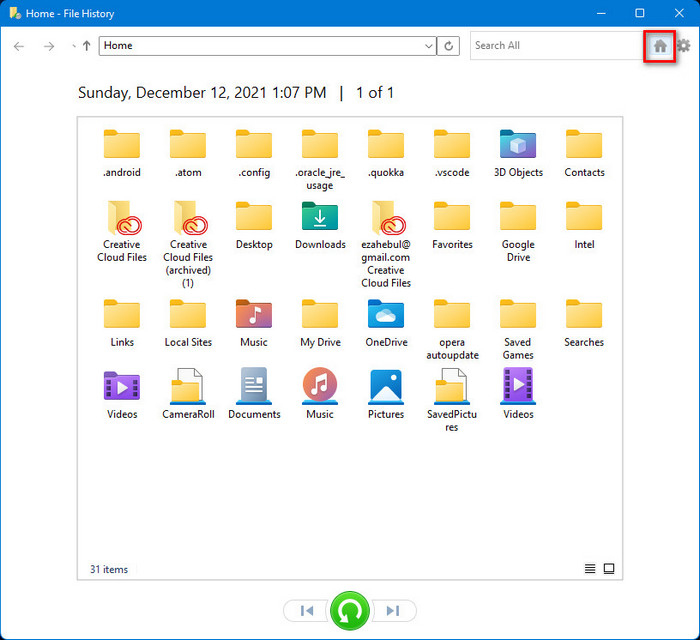Select the CameraRoll library
Image resolution: width=700 pixels, height=640 pixels.
pos(188,394)
